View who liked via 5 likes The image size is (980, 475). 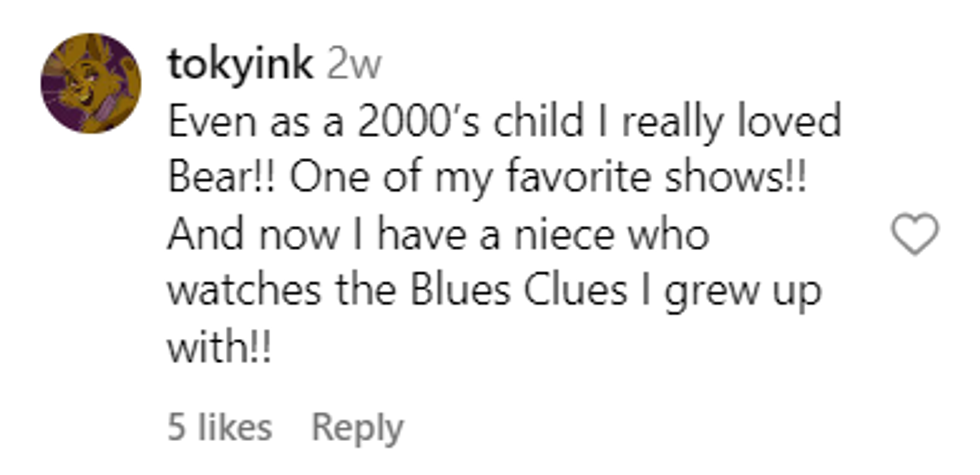[219, 427]
